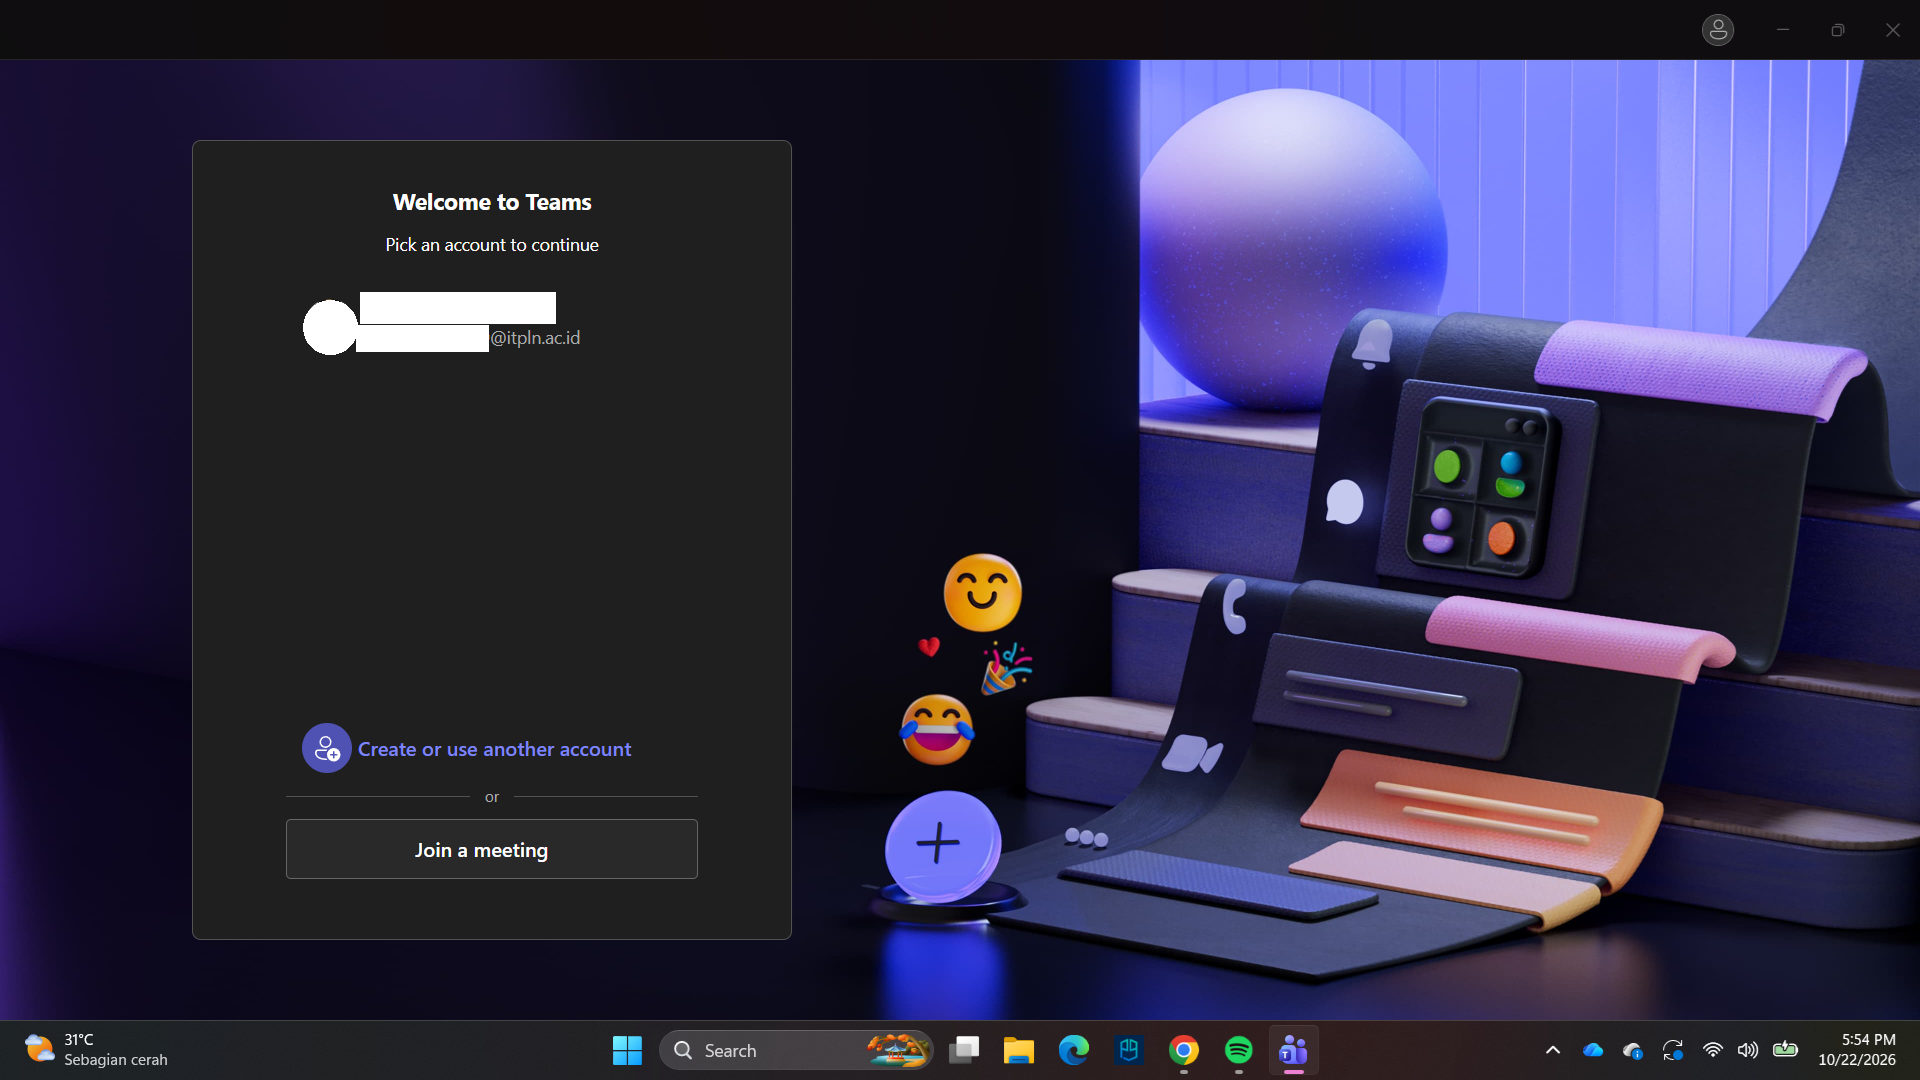The height and width of the screenshot is (1080, 1920).
Task: Launch File Explorer from taskbar
Action: coord(1019,1050)
